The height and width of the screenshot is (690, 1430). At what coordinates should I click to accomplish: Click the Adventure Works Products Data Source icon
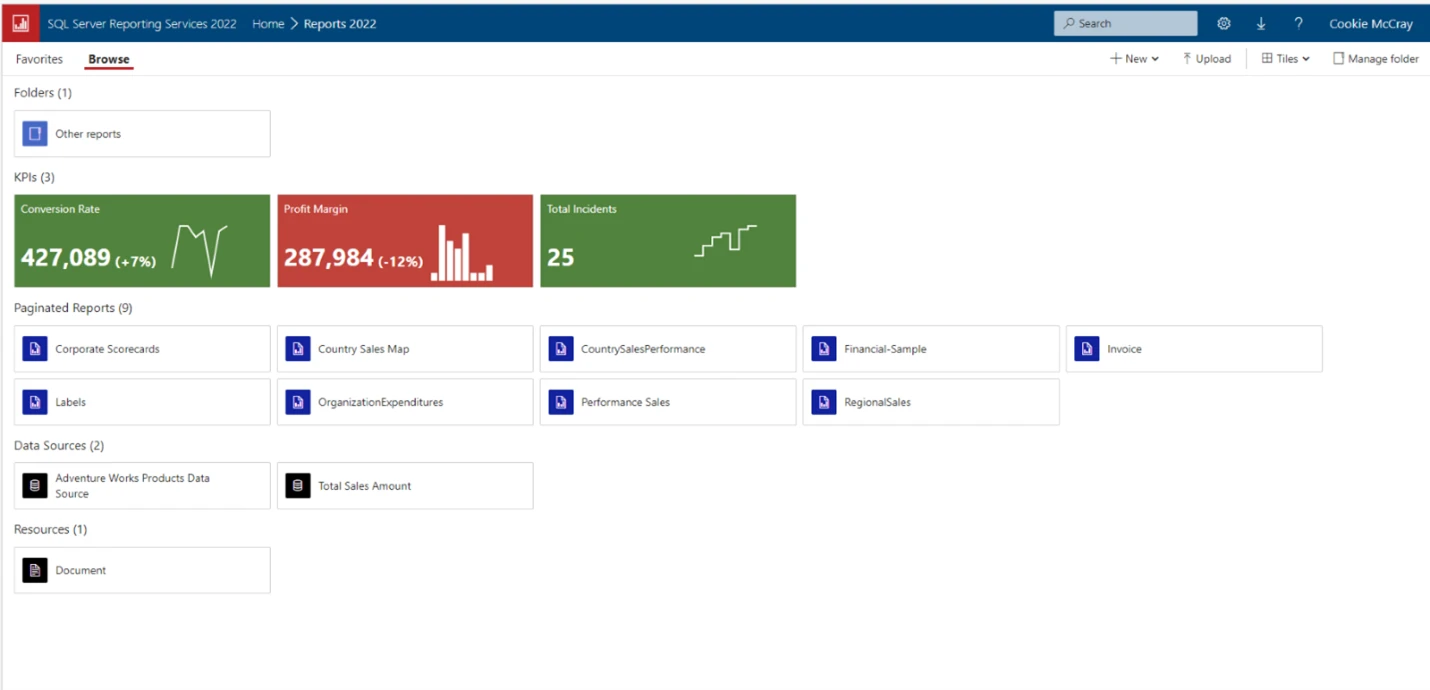coord(35,485)
